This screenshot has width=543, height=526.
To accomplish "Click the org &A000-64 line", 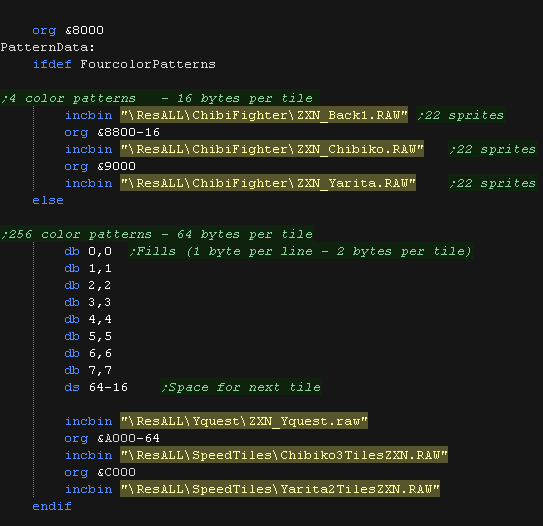I will [112, 438].
